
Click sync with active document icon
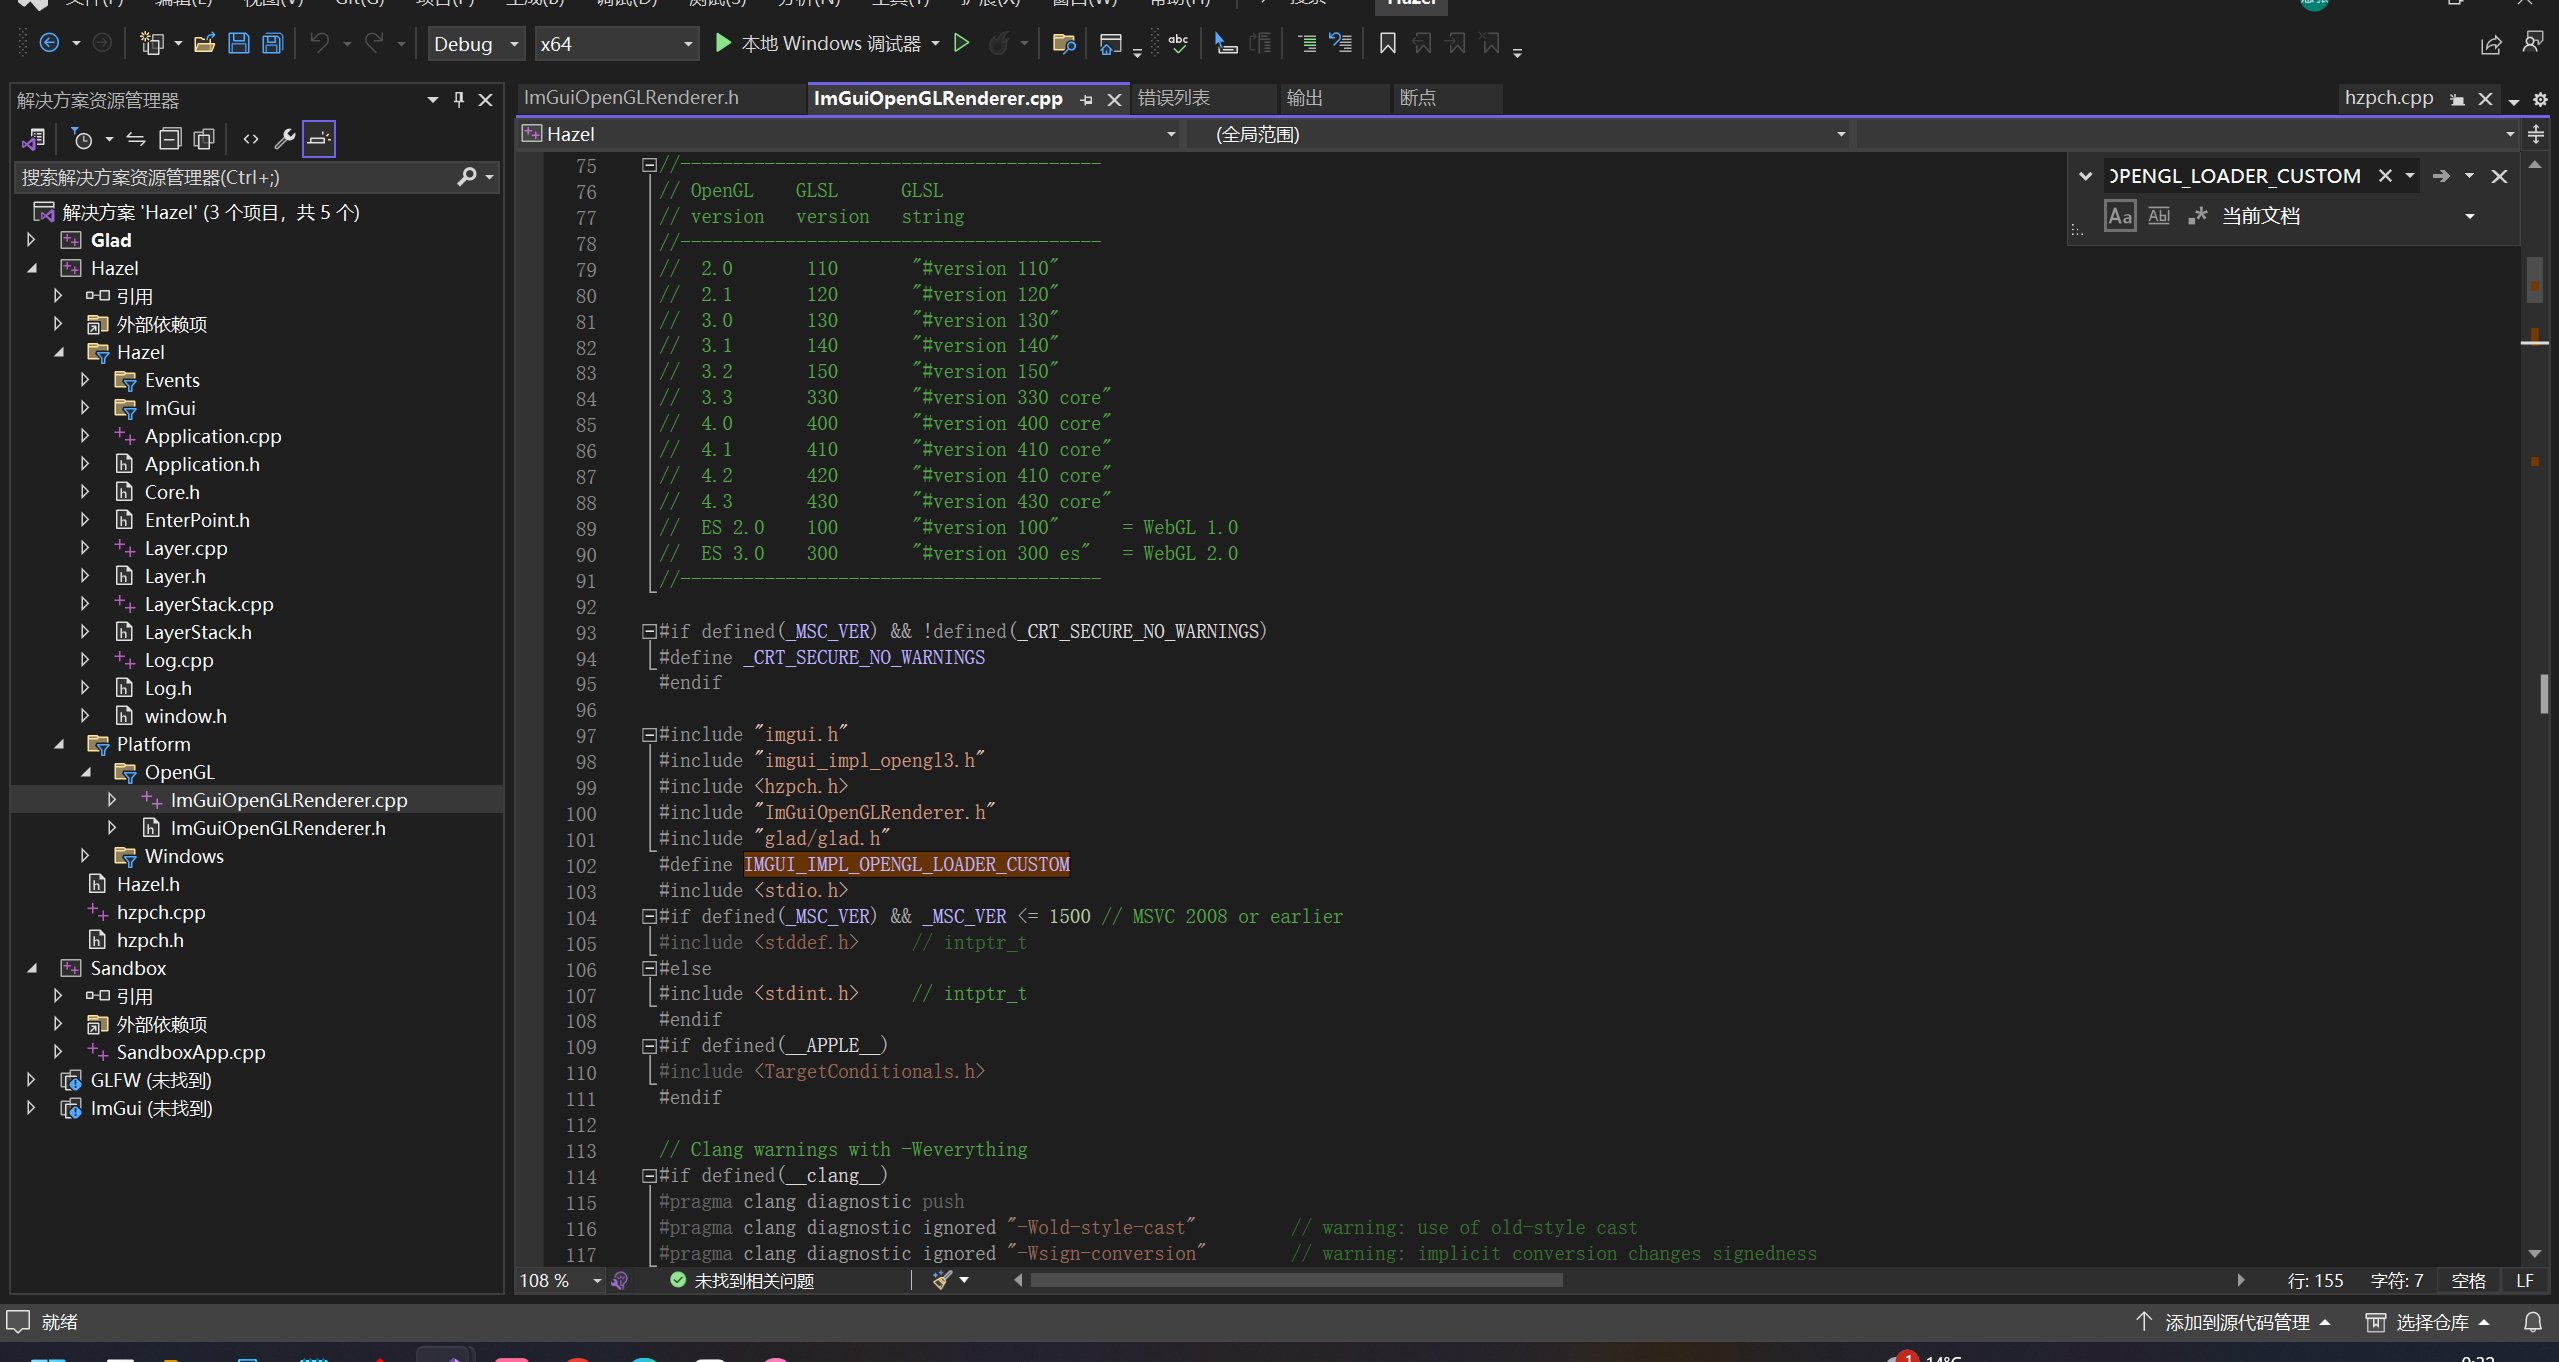point(136,139)
